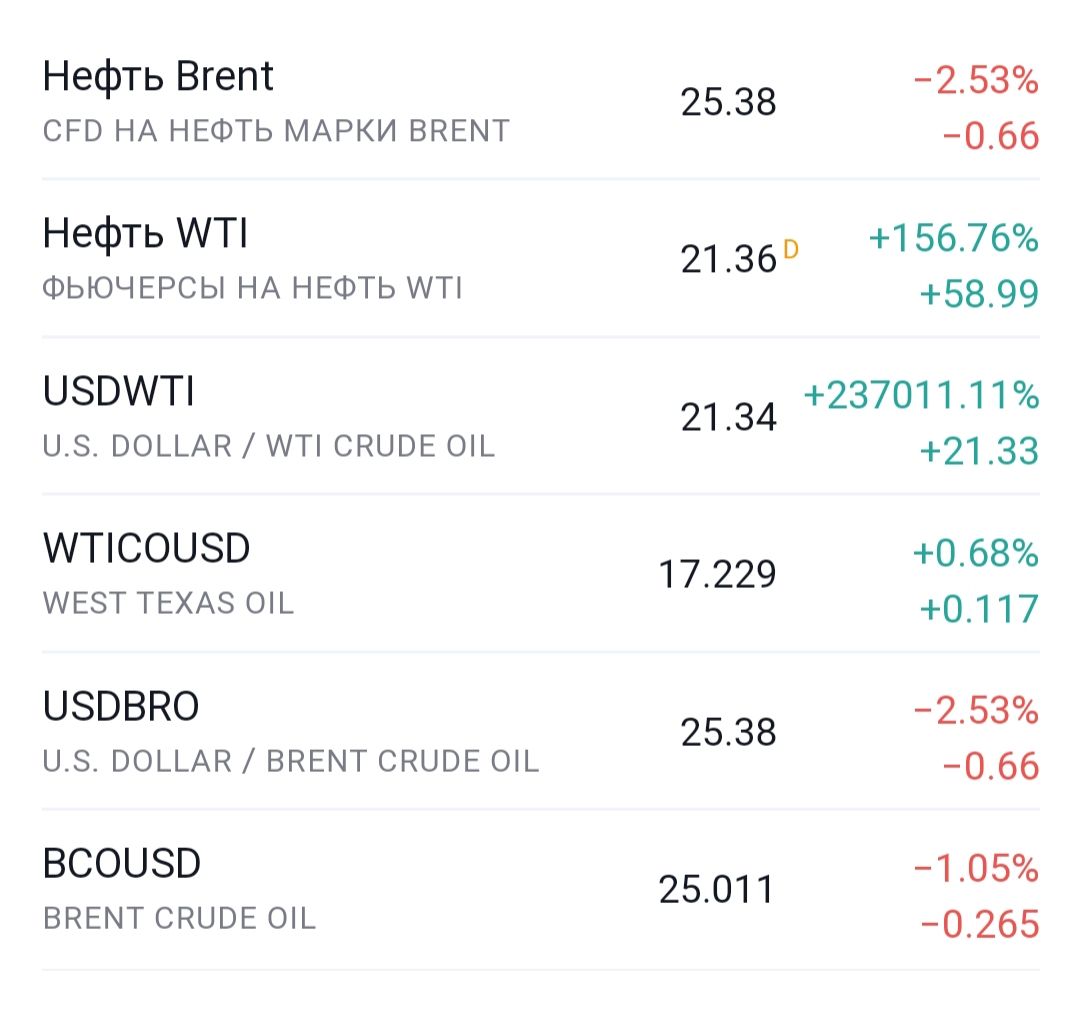The image size is (1080, 1020).
Task: Tap the −1.05% change value
Action: click(x=976, y=868)
